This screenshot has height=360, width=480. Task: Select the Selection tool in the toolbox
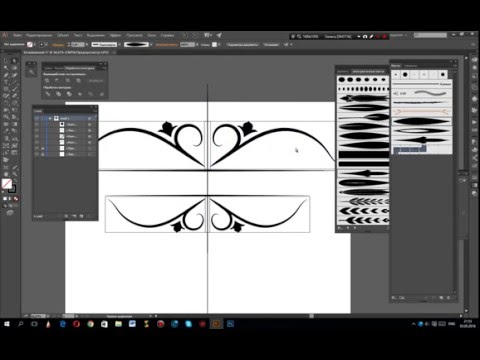click(x=6, y=61)
